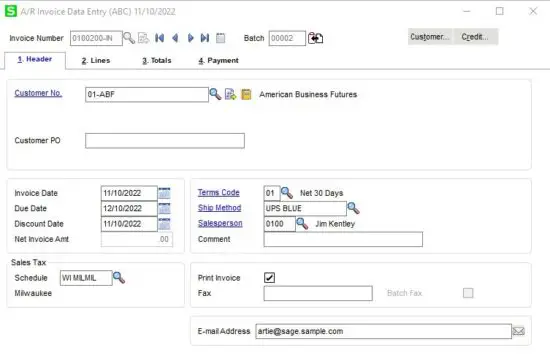This screenshot has width=550, height=361.
Task: Click the Customer No. field showing 01-ABF
Action: point(147,94)
